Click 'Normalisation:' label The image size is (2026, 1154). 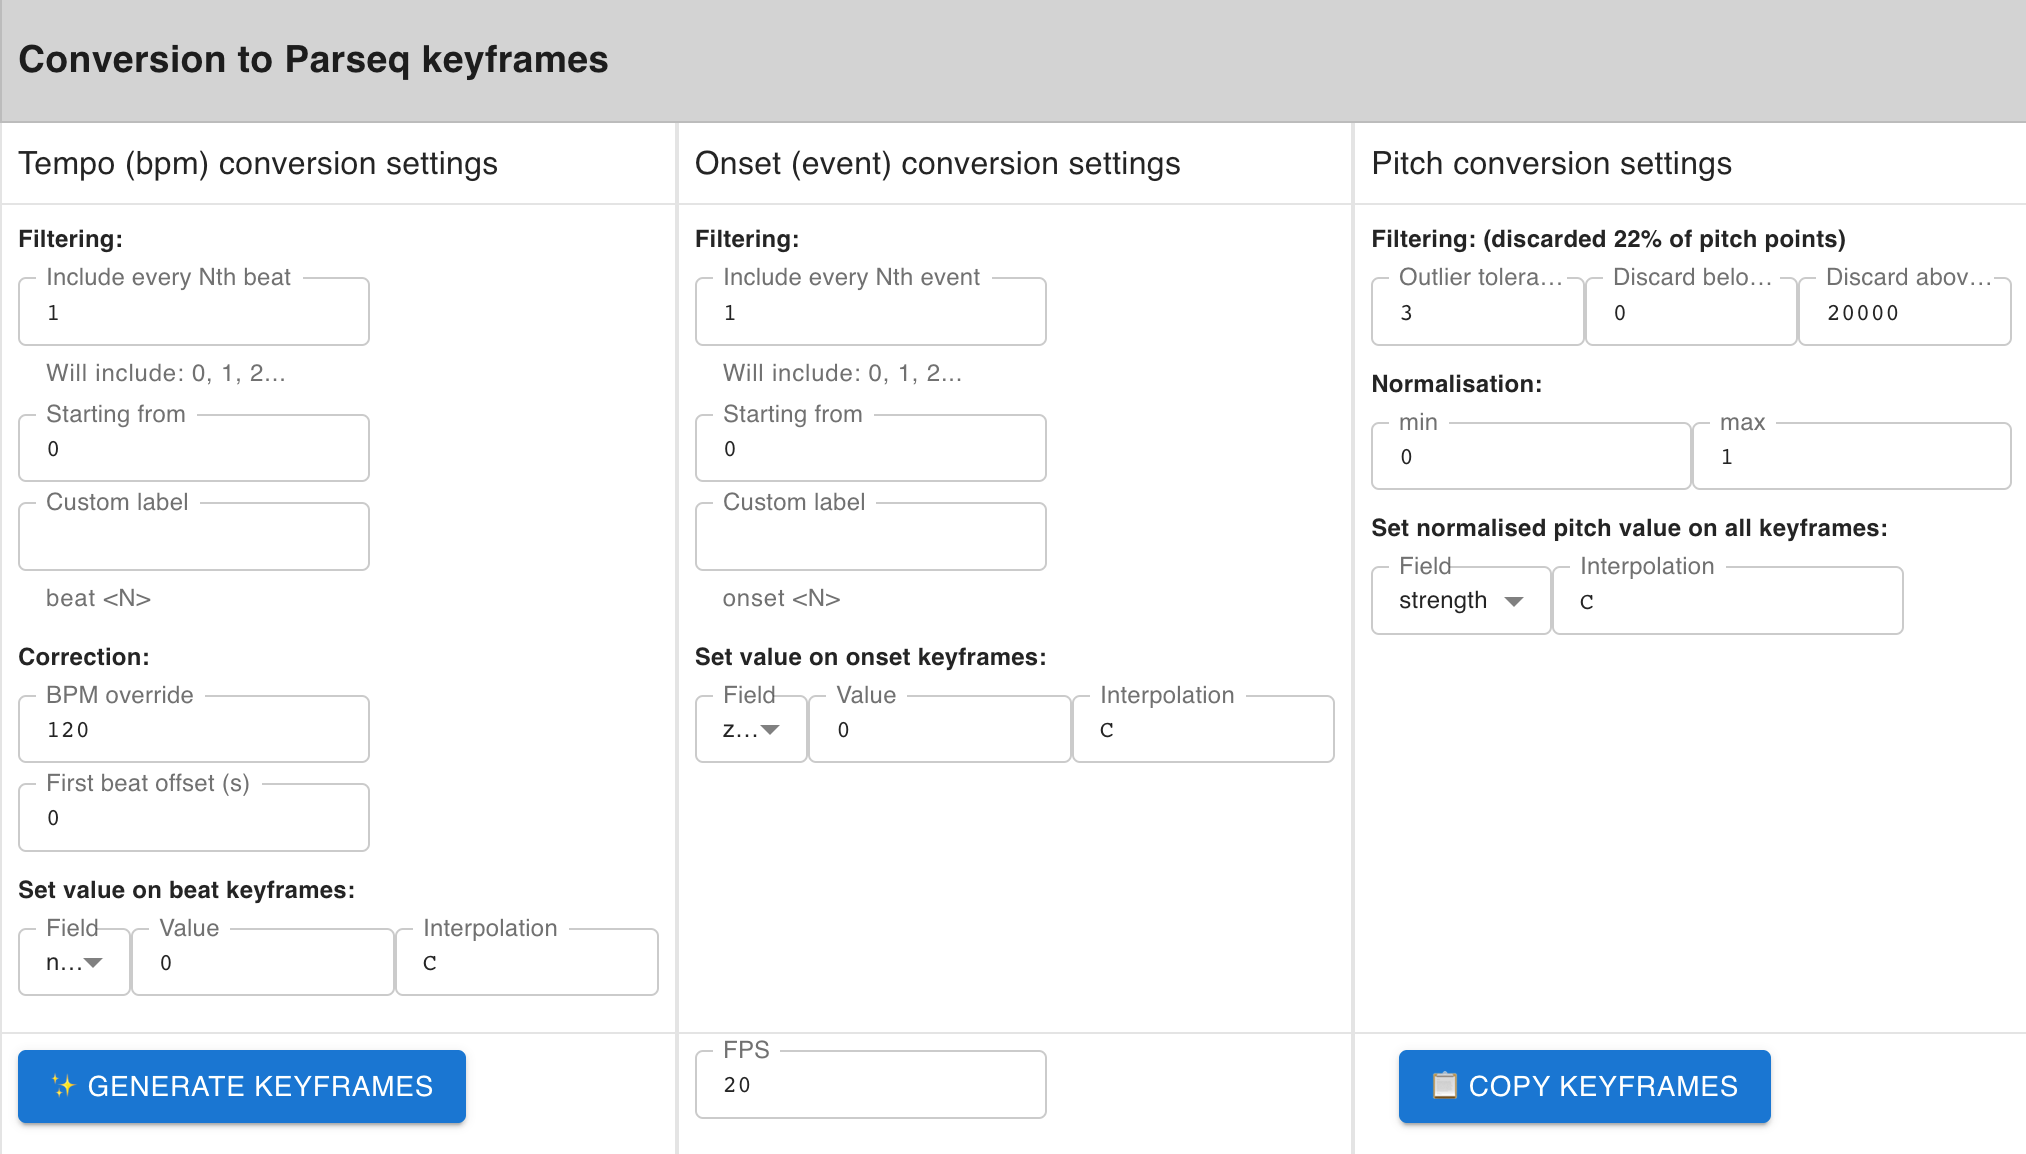pos(1457,384)
